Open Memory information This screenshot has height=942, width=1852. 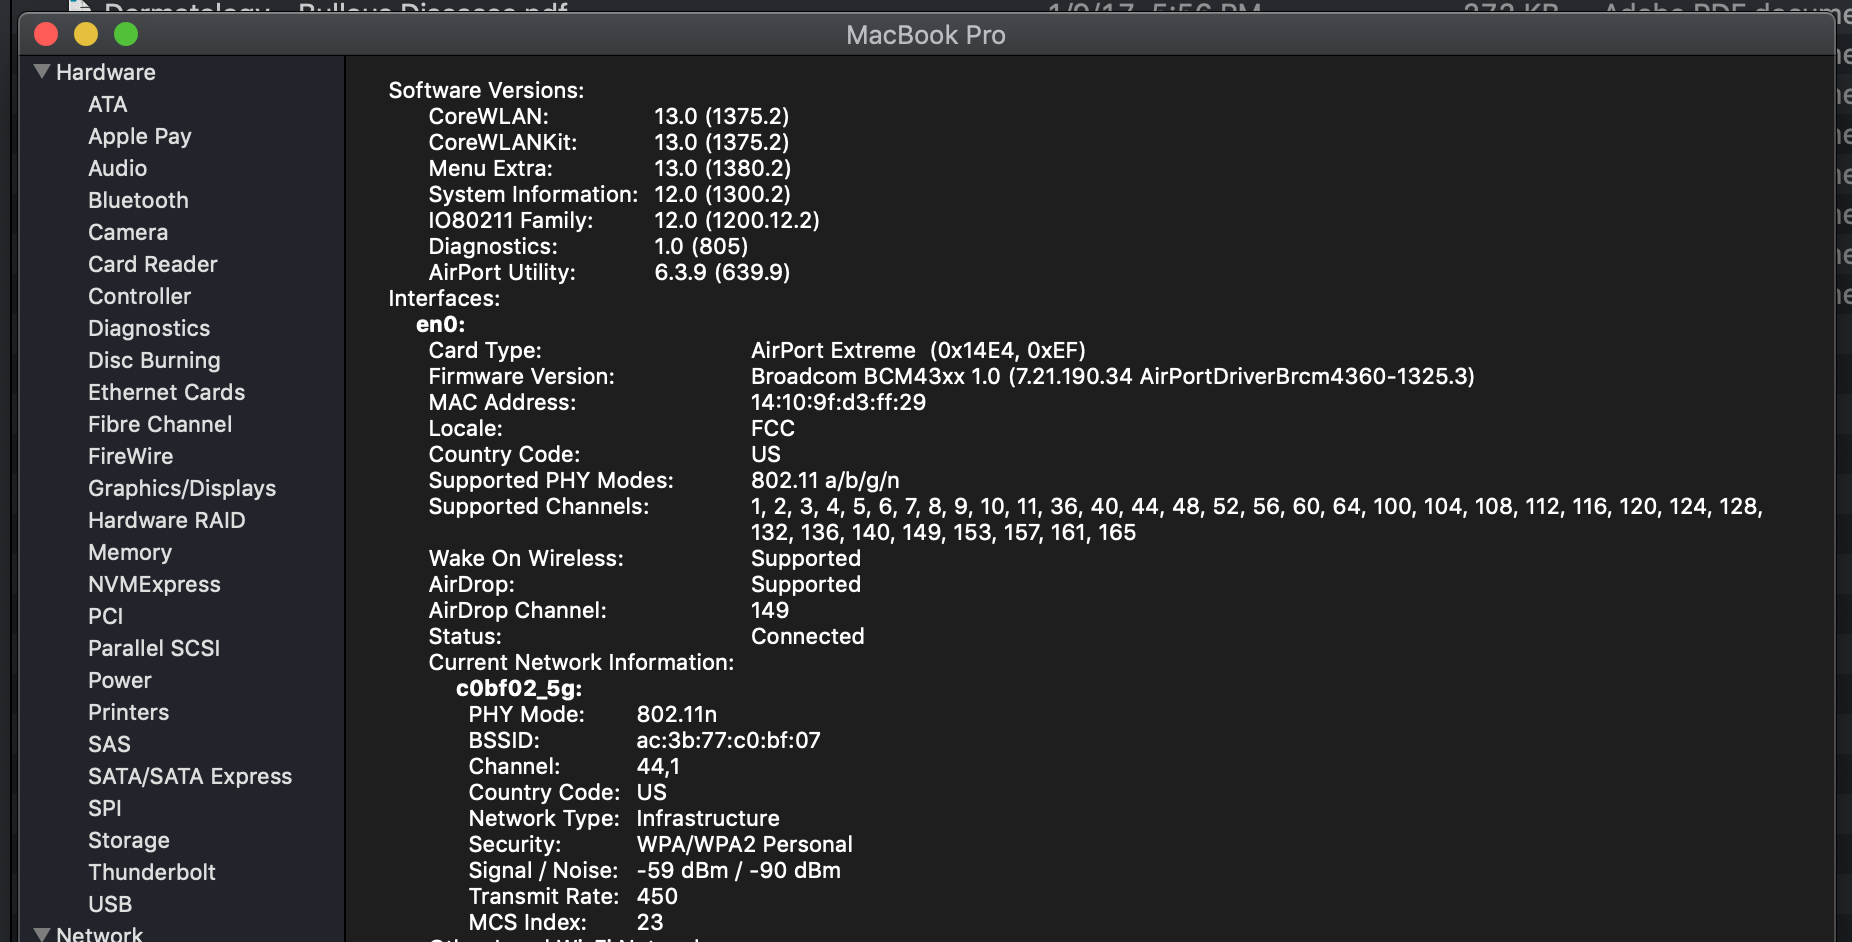(130, 552)
